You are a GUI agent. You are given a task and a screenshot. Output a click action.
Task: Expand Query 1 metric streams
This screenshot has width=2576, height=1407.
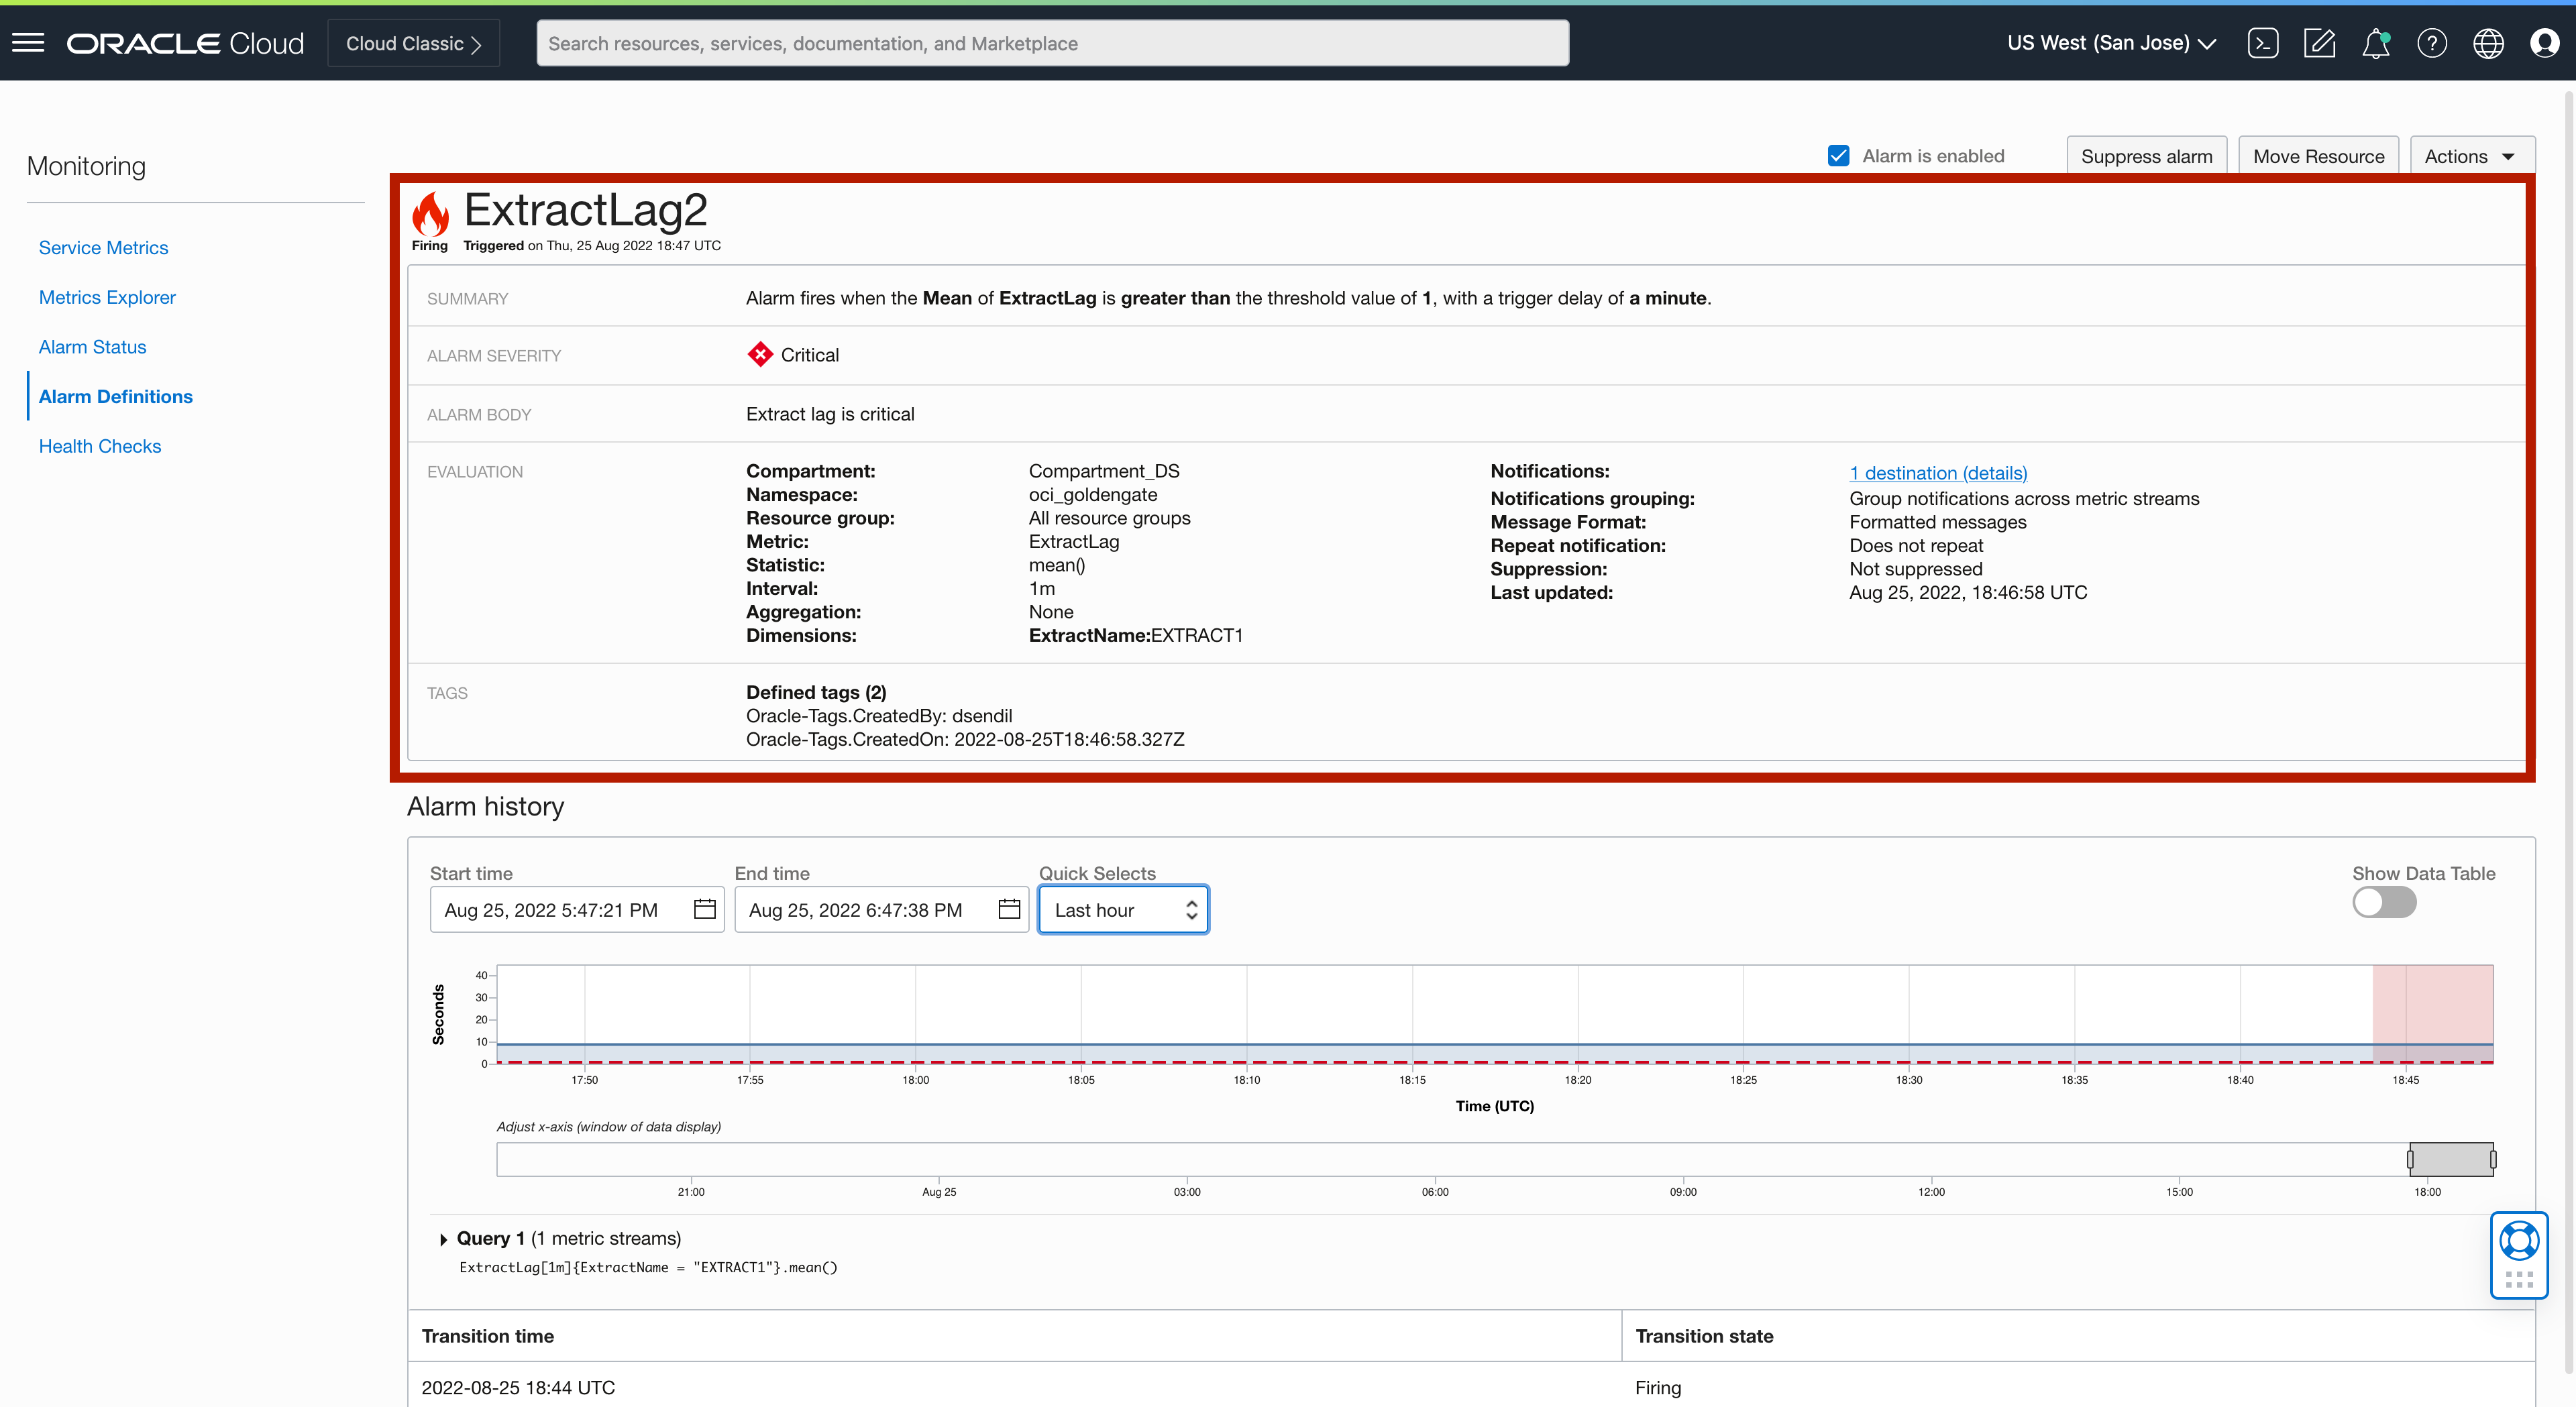443,1239
